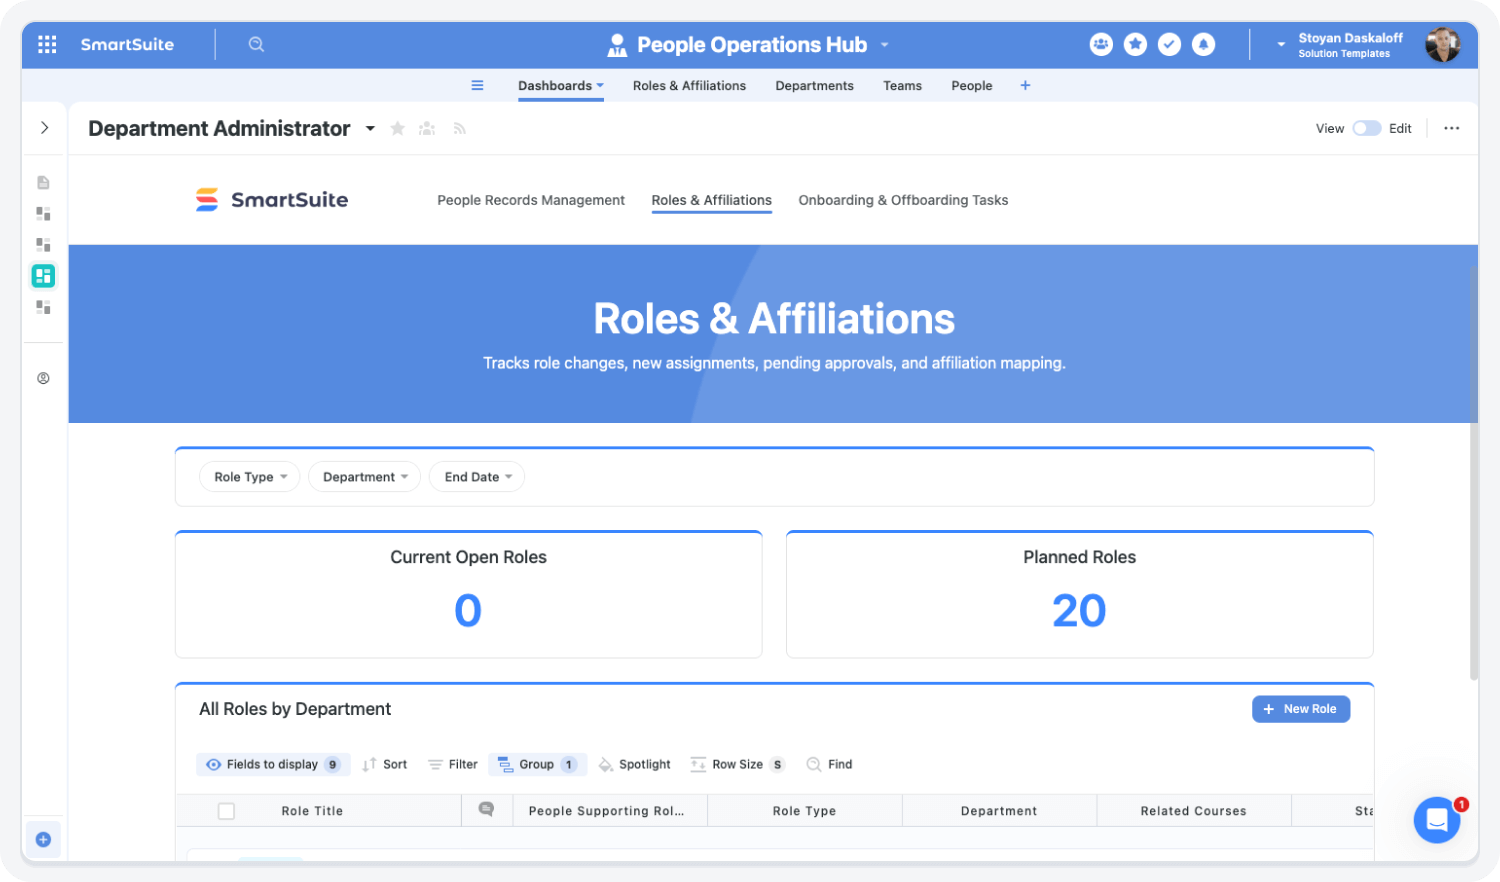Toggle the View/Edit mode switch
The height and width of the screenshot is (882, 1500).
[1367, 128]
